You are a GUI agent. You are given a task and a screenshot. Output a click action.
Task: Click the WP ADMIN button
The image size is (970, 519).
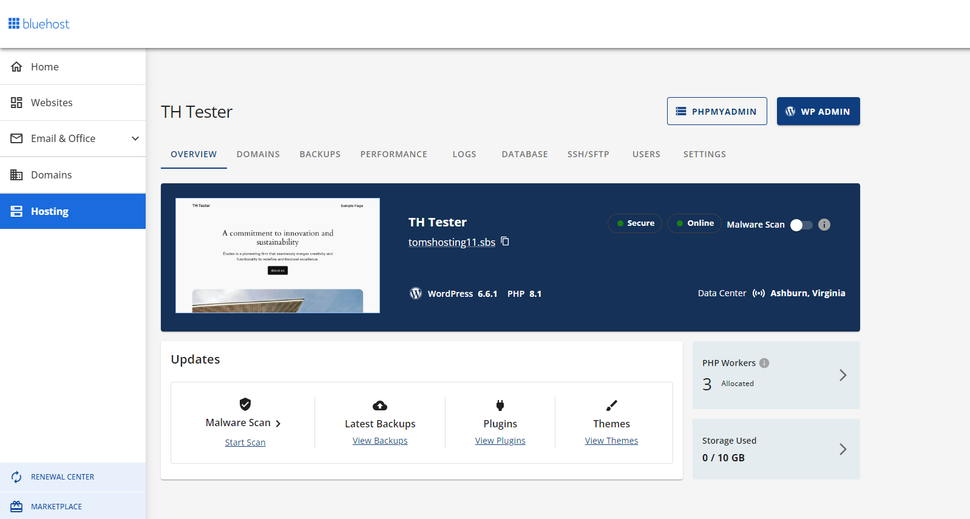[818, 111]
